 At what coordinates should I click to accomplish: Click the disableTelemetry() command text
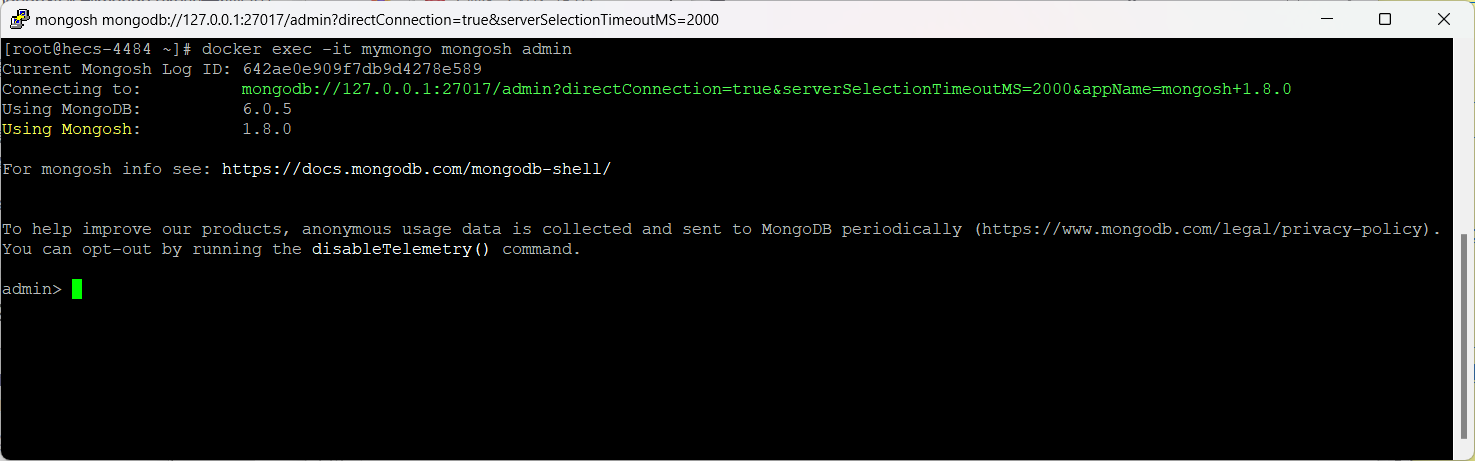401,249
